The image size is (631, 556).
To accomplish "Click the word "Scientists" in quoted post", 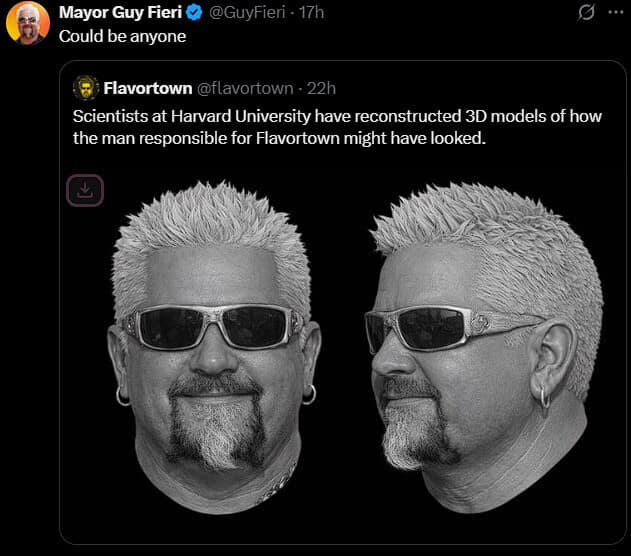I will [109, 116].
